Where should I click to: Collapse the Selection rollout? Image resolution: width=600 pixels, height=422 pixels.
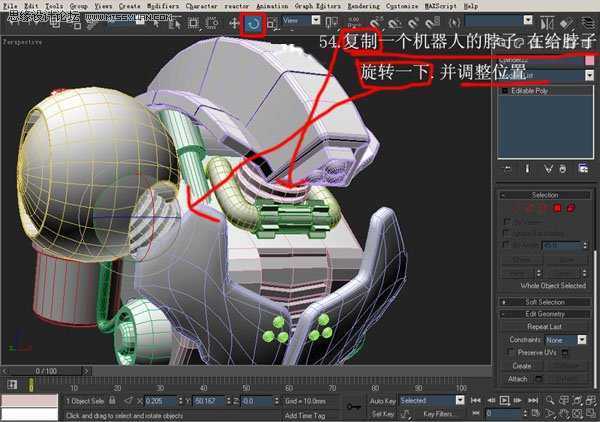click(545, 195)
